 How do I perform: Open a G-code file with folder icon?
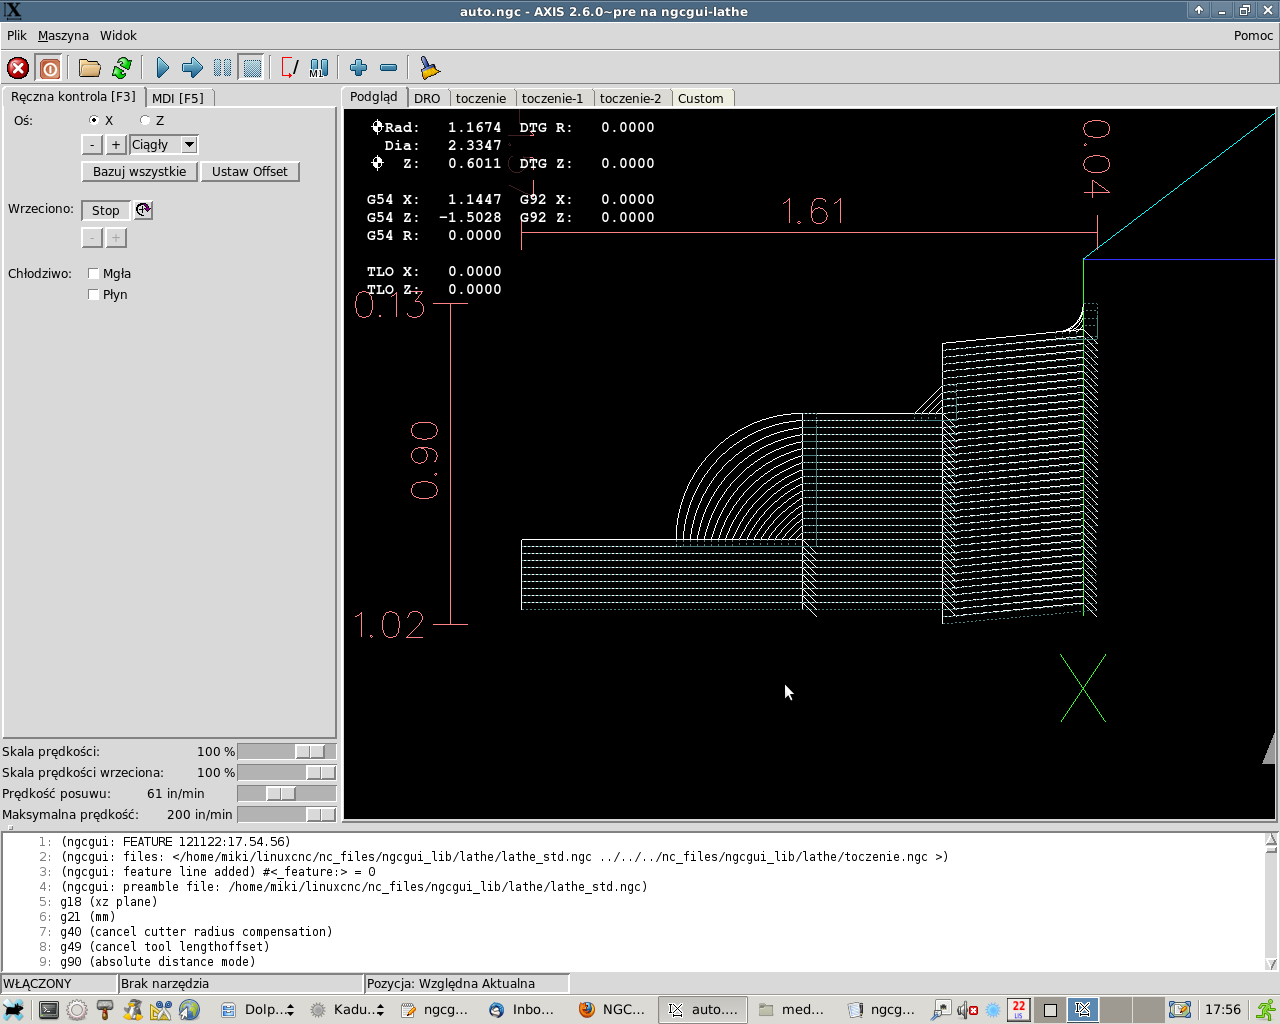[x=90, y=68]
